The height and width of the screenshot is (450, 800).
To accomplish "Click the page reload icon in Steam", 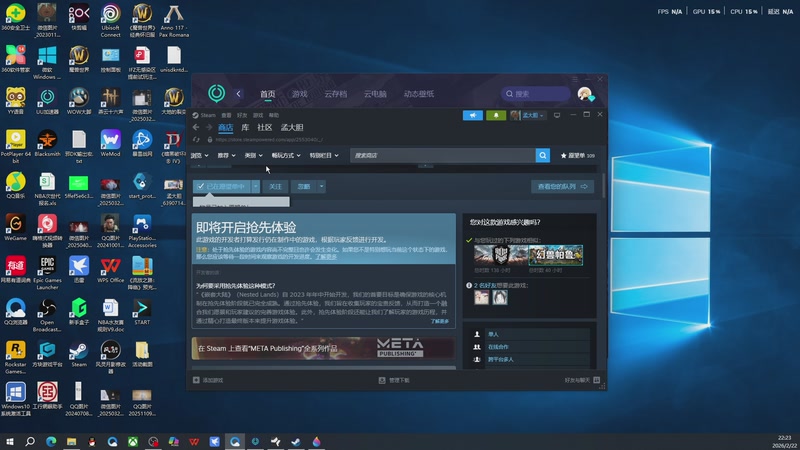I will (196, 139).
